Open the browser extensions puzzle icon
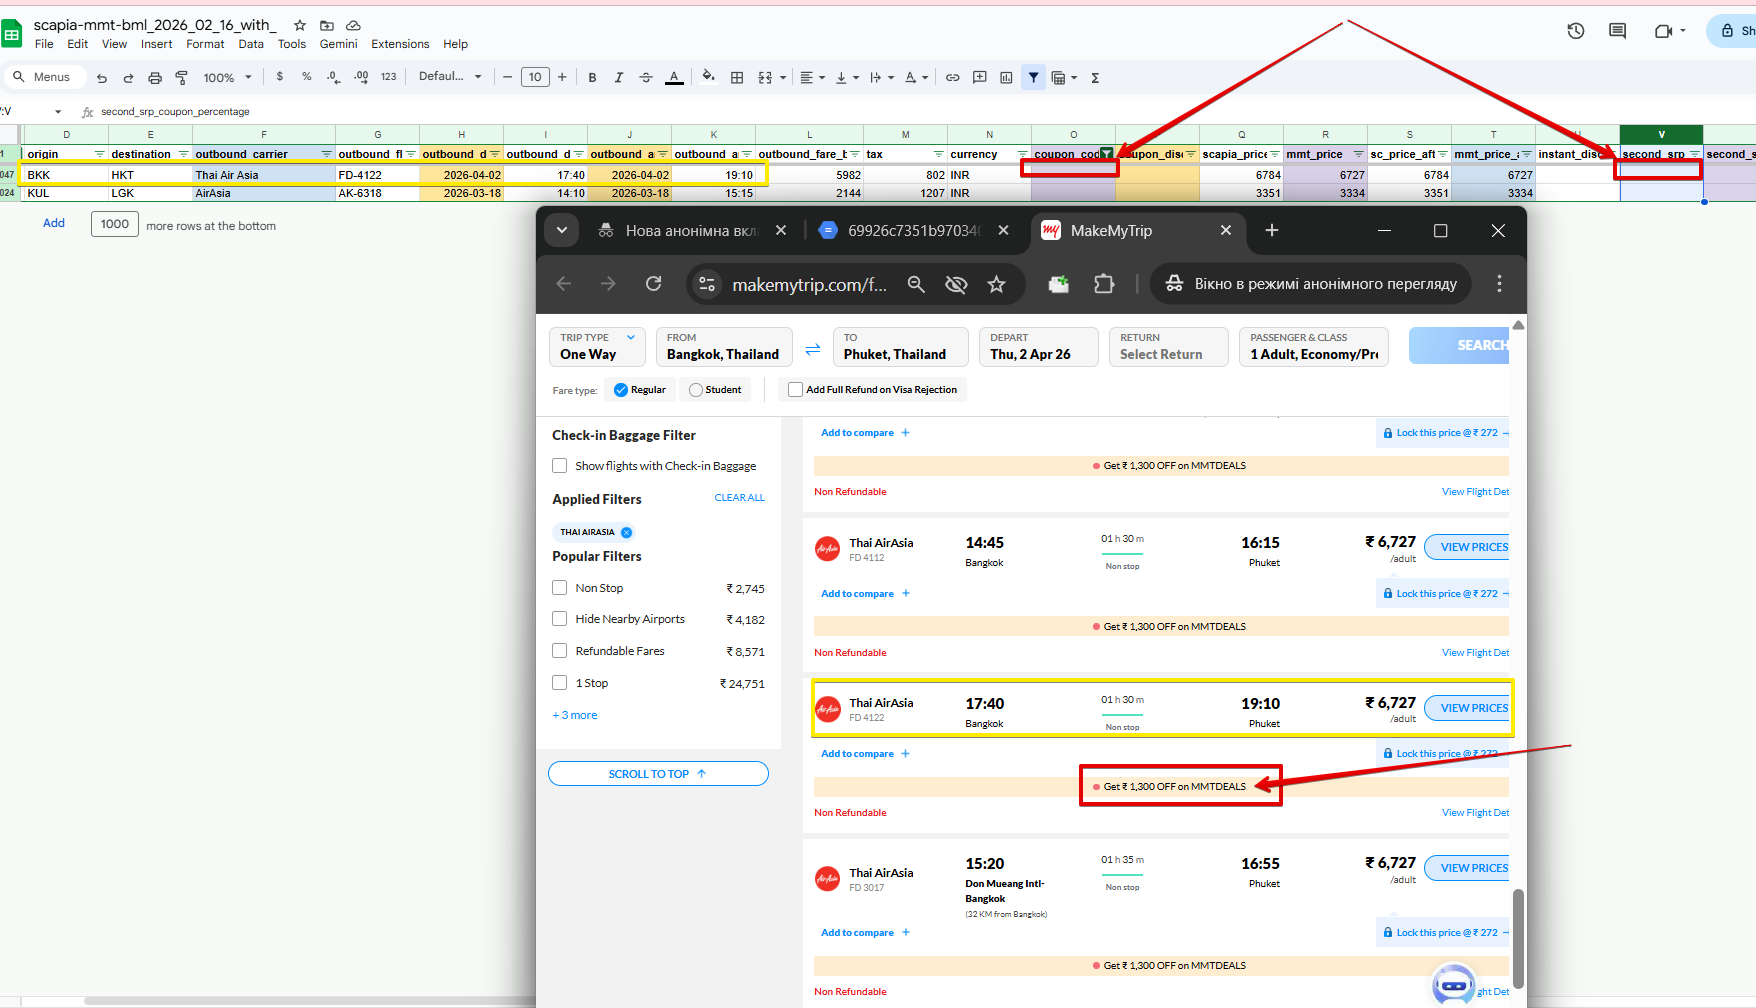Image resolution: width=1756 pixels, height=1008 pixels. tap(1104, 285)
